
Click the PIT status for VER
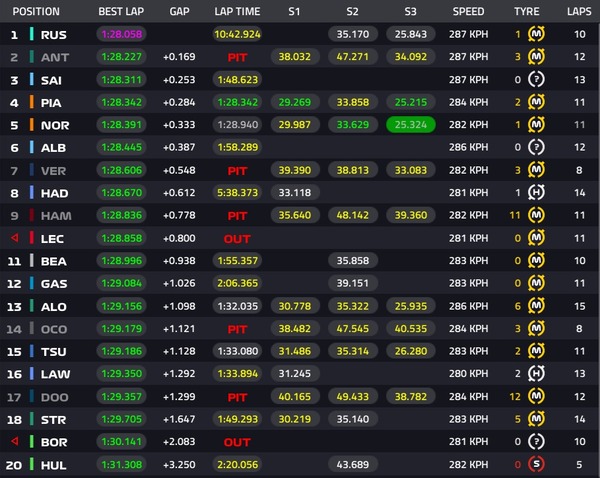tap(237, 171)
